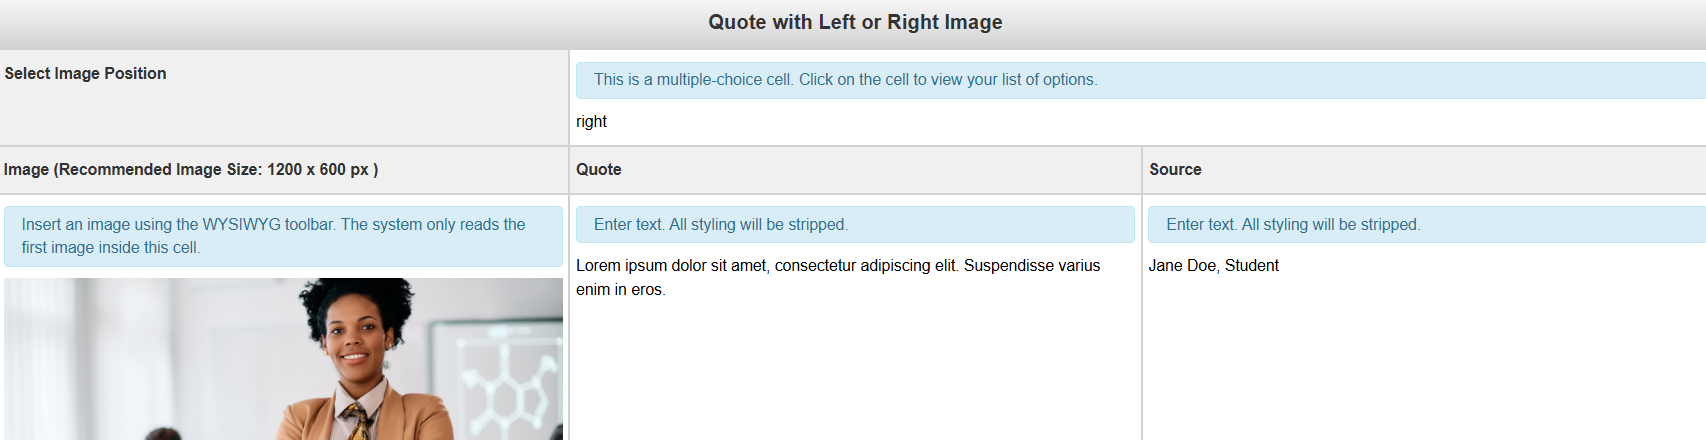1706x440 pixels.
Task: Click the 'right' image position value
Action: coord(591,122)
